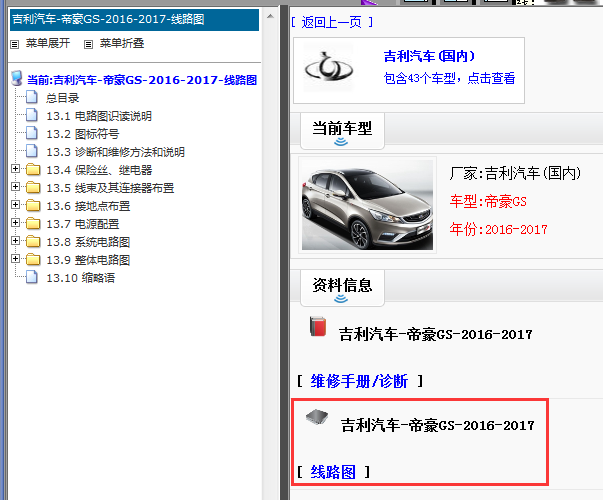Open 13.3 诊断和维修方法和说明 entry

coord(115,152)
